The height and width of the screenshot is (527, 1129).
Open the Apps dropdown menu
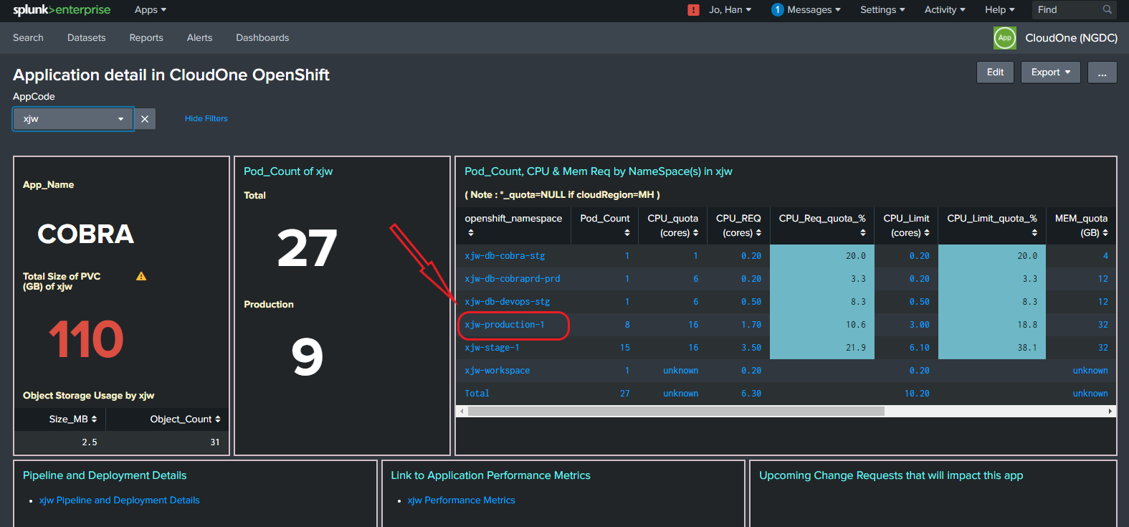point(150,10)
